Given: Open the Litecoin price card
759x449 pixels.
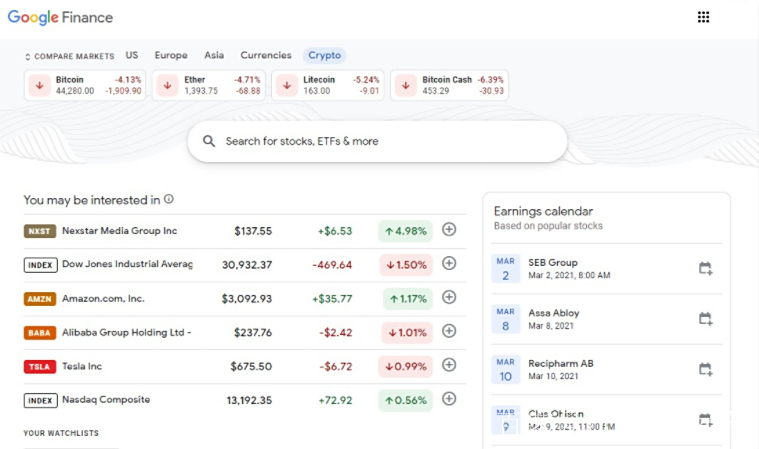Looking at the screenshot, I should click(x=328, y=85).
